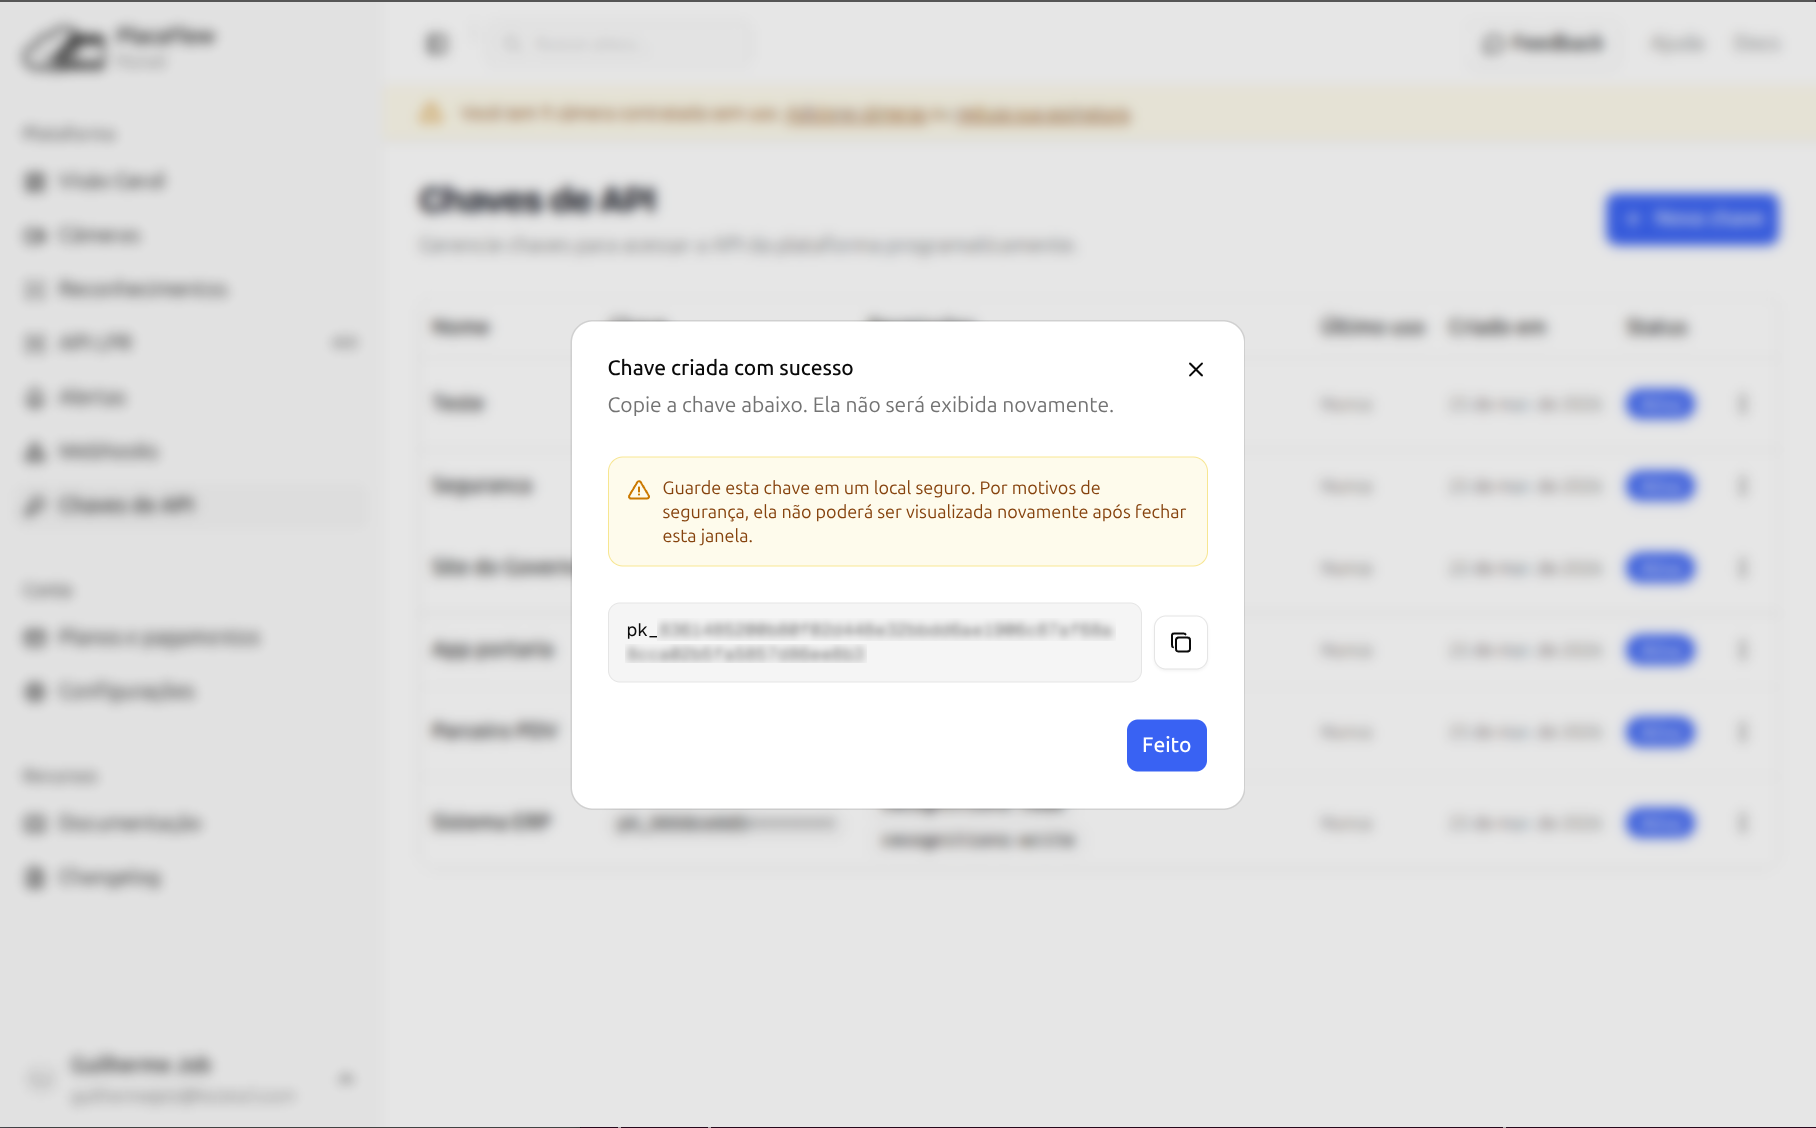Viewport: 1816px width, 1128px height.
Task: Click the Alertas bell icon in the sidebar
Action: (35, 398)
